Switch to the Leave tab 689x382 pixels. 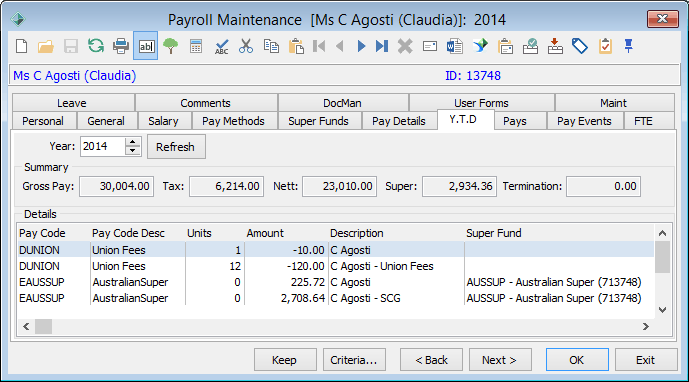pyautogui.click(x=73, y=103)
